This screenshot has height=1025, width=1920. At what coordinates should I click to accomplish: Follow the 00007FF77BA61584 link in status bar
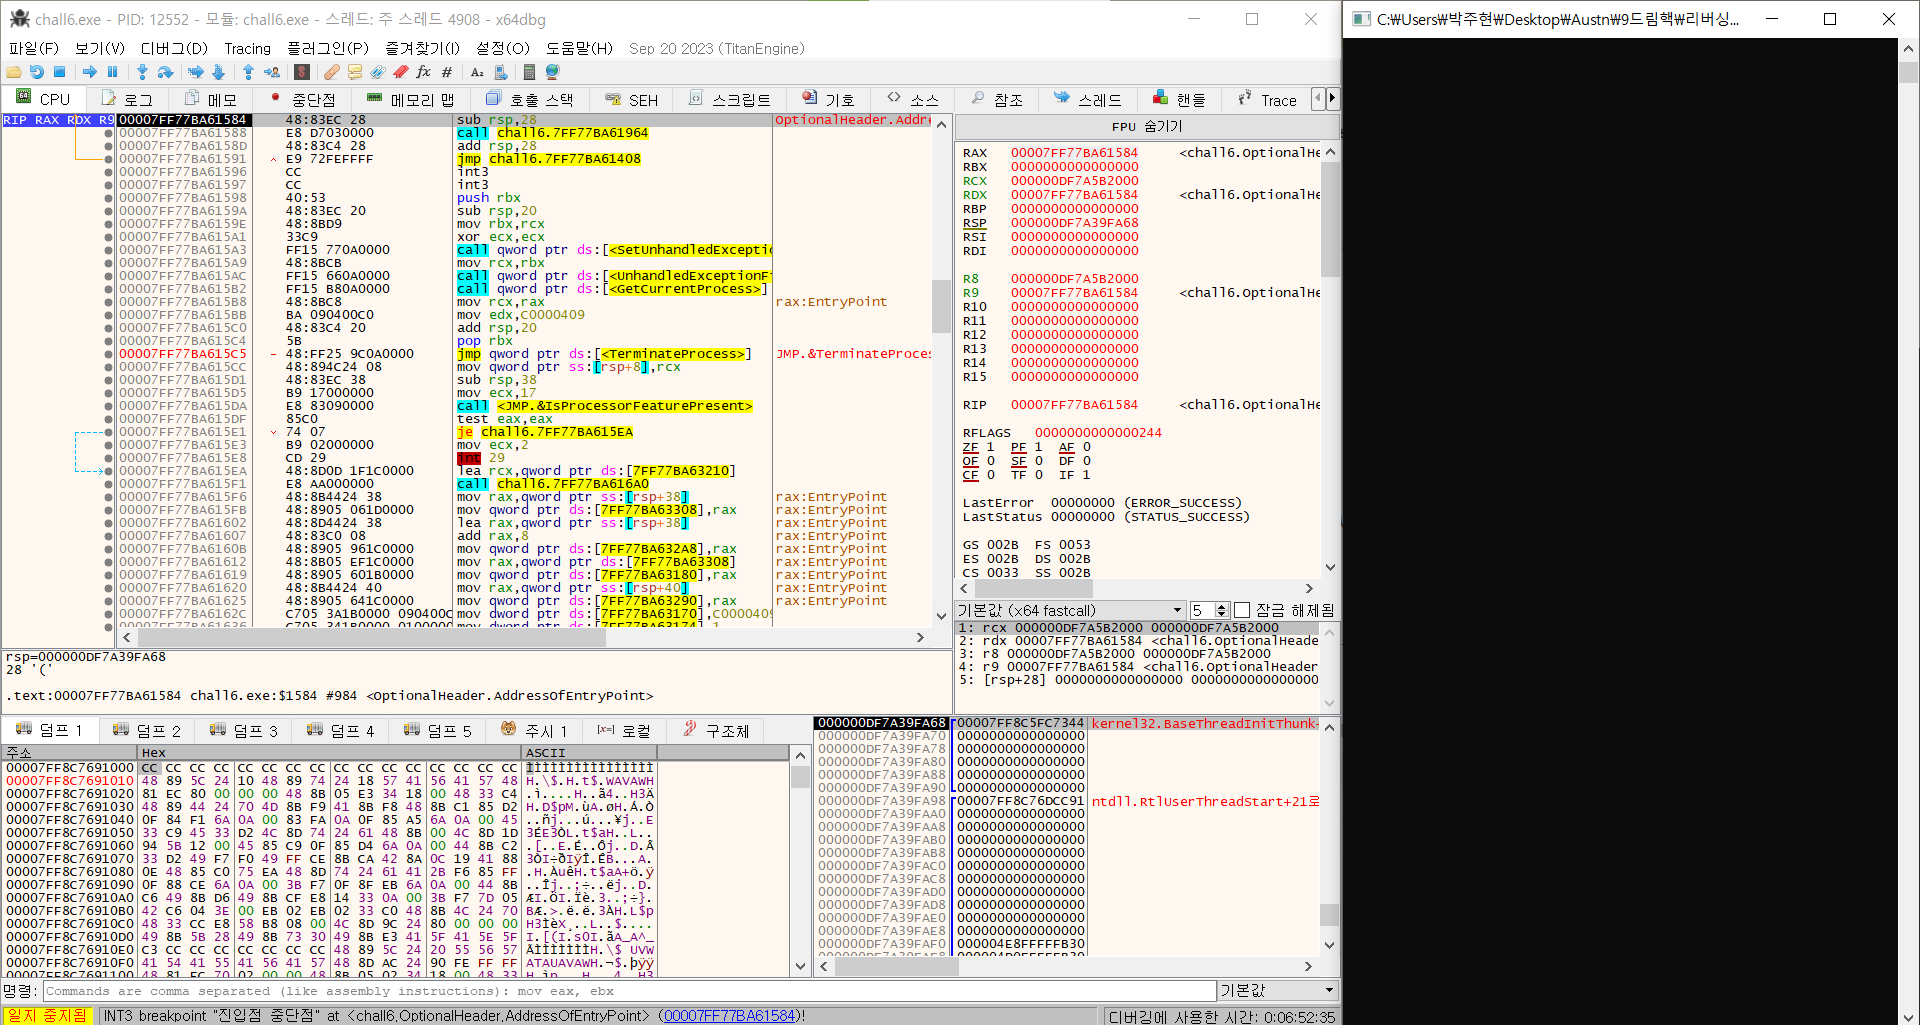click(729, 1016)
